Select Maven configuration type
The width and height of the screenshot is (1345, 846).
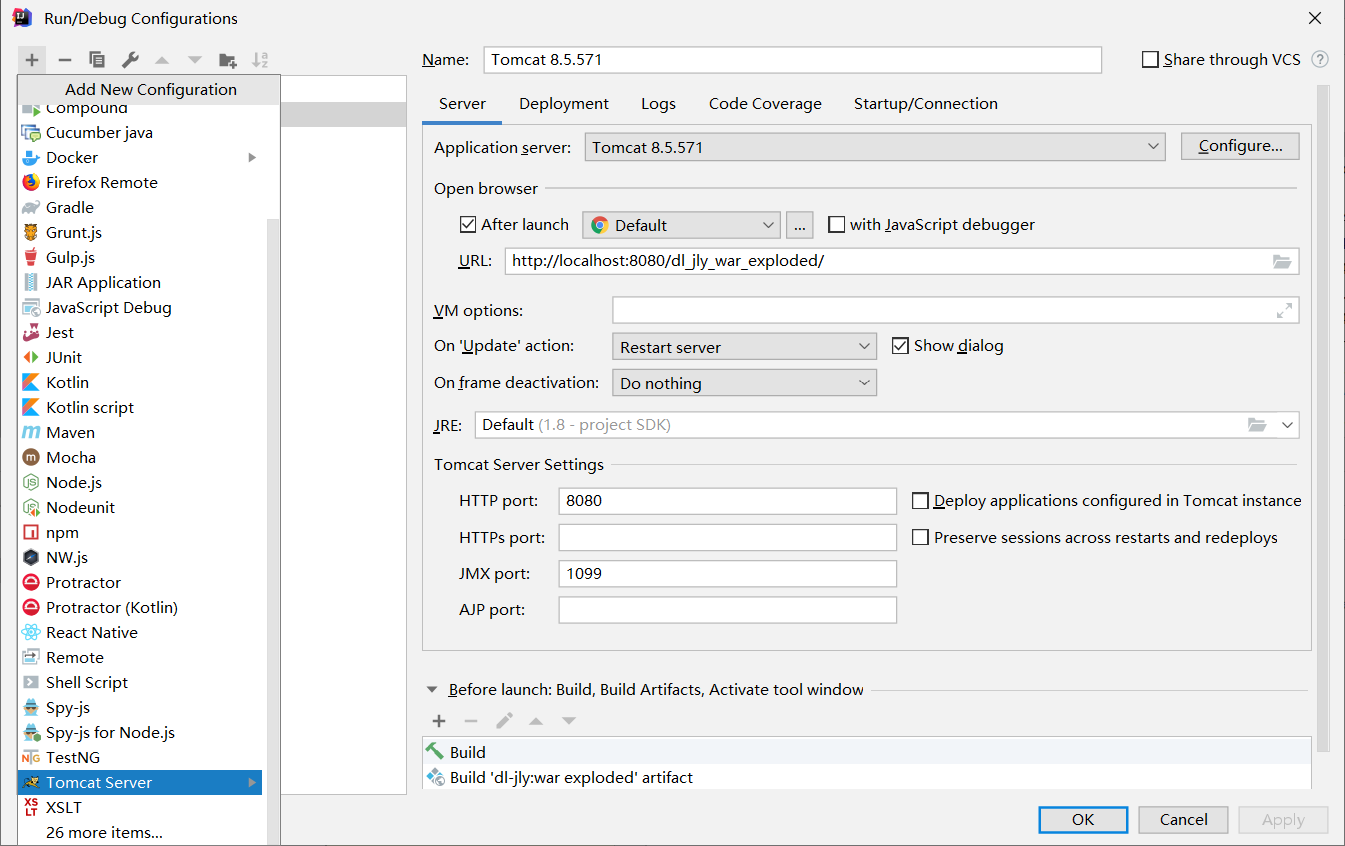tap(140, 432)
